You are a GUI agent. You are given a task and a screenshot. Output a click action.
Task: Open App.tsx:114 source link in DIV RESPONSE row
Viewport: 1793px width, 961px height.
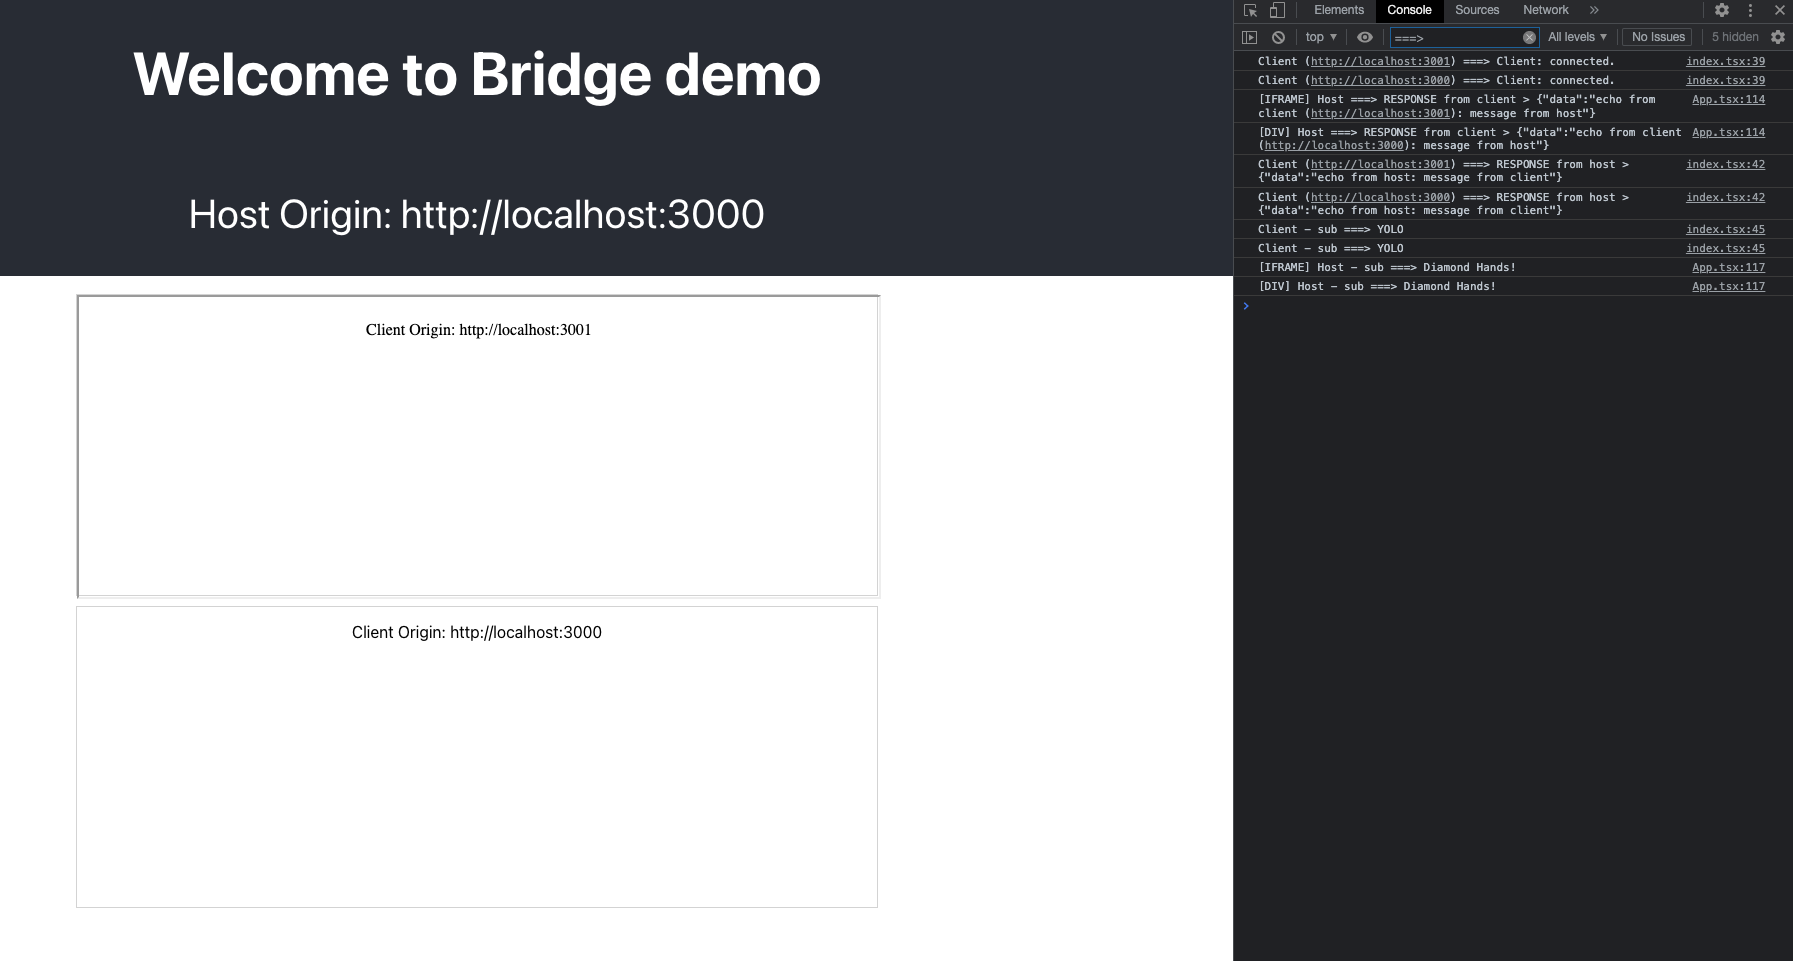coord(1728,132)
